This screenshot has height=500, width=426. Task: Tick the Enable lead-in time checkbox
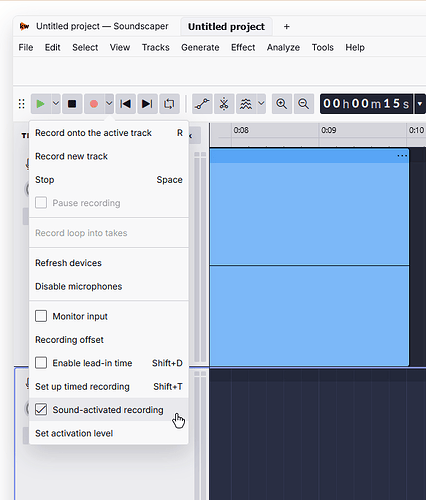(41, 363)
